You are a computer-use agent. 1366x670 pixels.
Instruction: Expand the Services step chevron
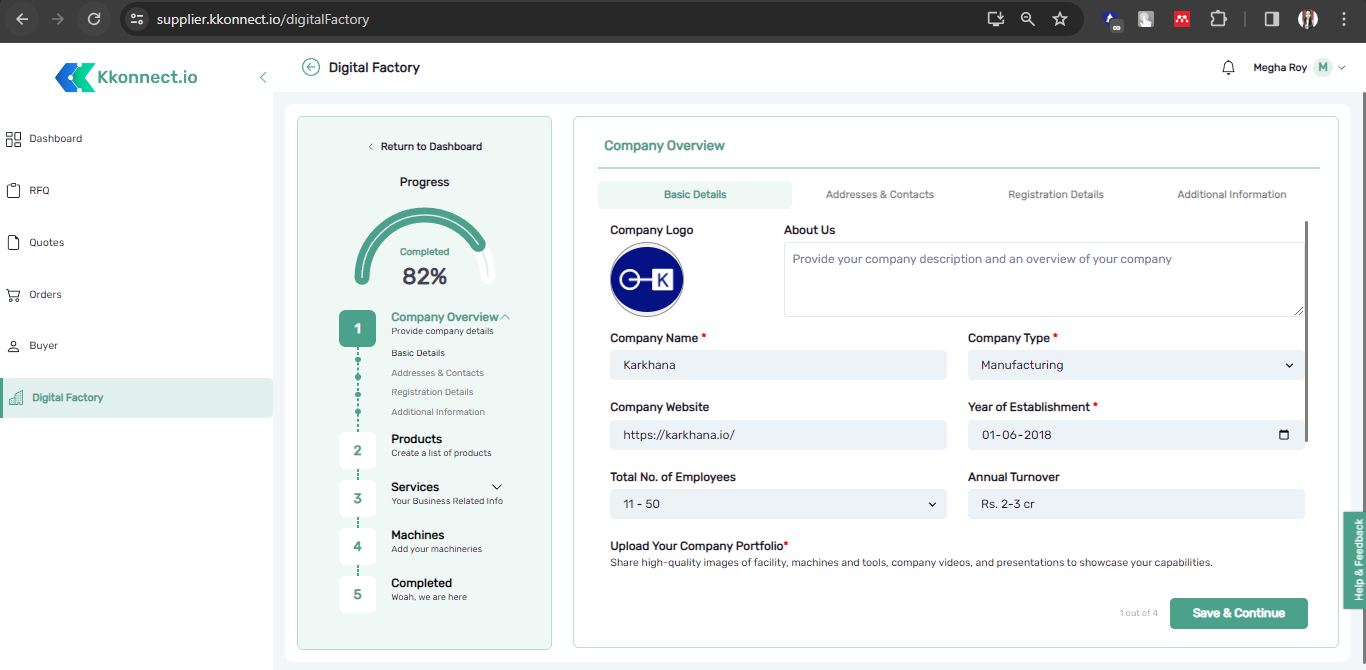[x=497, y=487]
